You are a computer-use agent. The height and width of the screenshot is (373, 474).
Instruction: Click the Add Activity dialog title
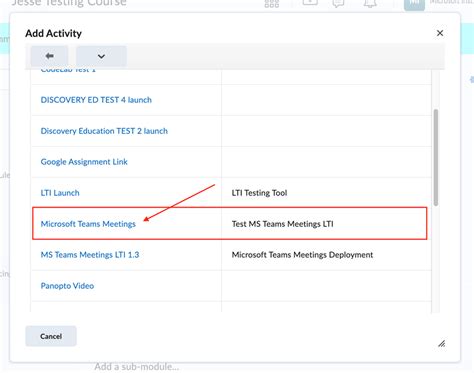[x=54, y=33]
